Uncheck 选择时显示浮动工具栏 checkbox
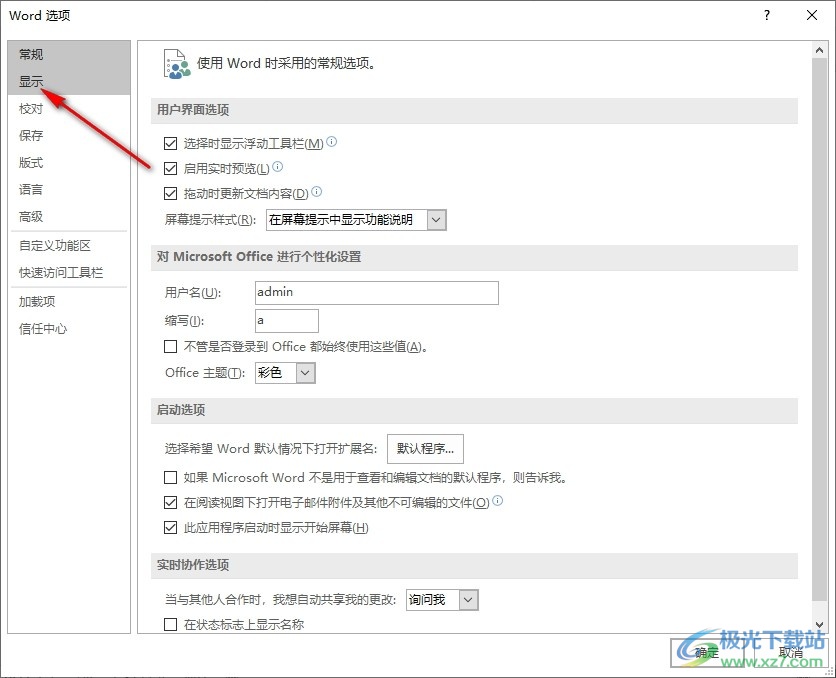This screenshot has width=836, height=678. pos(171,143)
